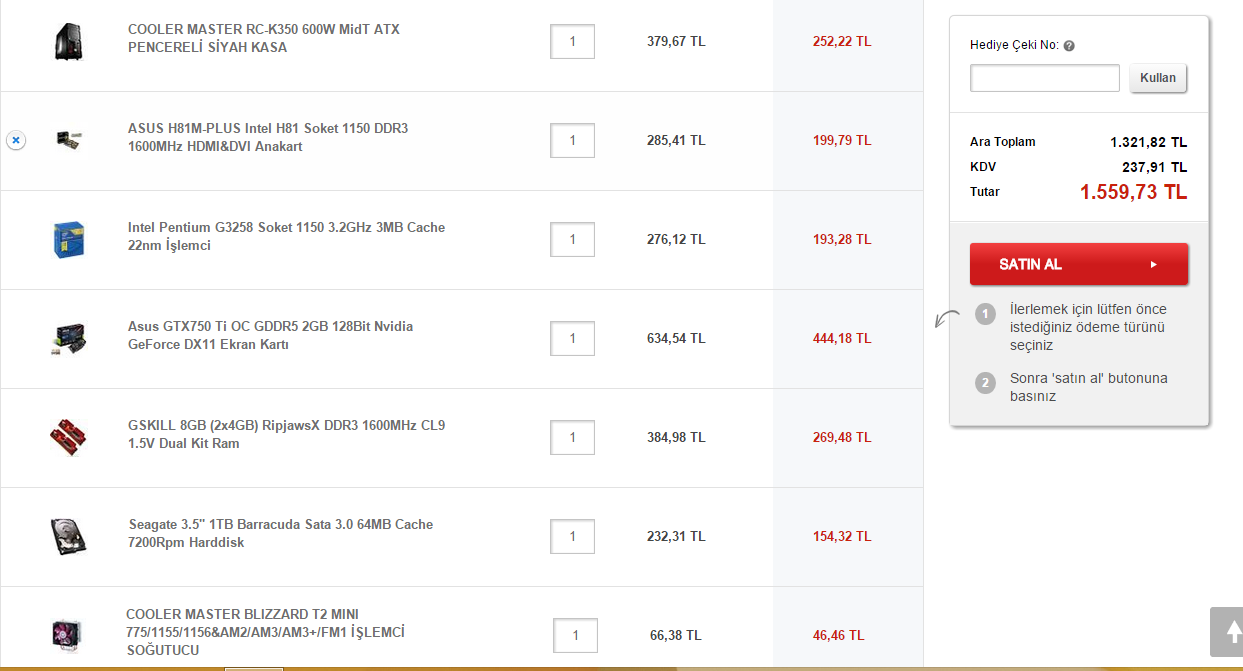Click the GSKILL RipjawsX RAM thumbnail
Viewport: 1243px width, 671px height.
(x=68, y=437)
